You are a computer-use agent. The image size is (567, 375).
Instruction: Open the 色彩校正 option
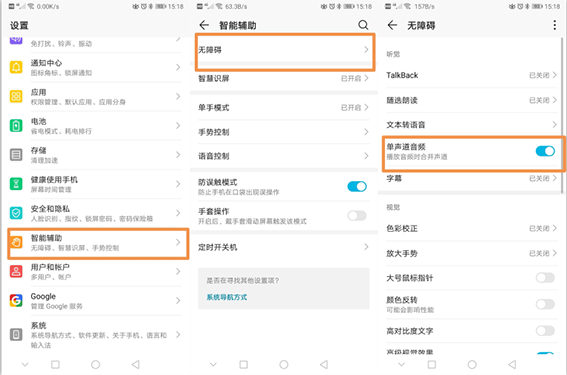tap(472, 228)
